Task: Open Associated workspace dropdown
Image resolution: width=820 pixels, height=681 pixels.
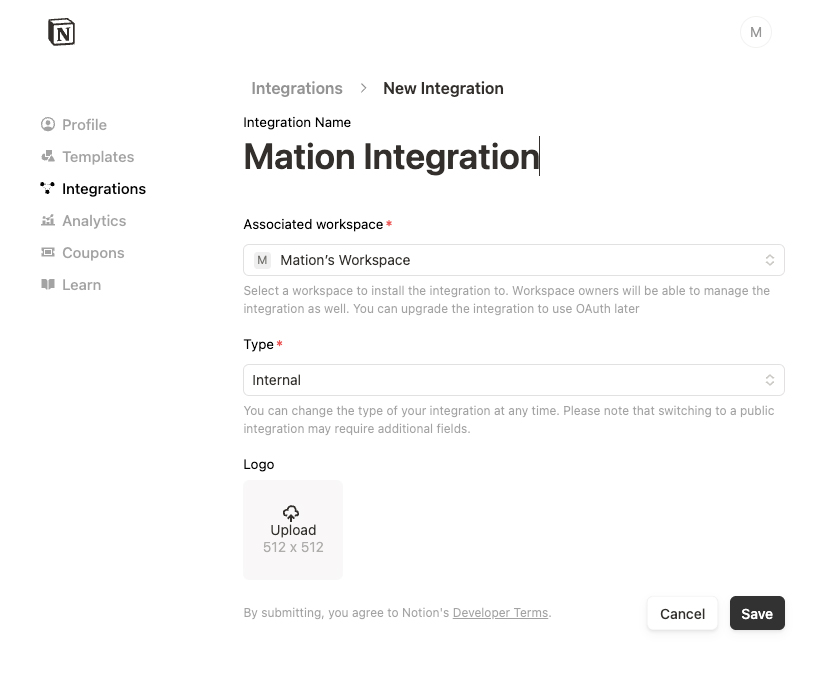Action: tap(514, 260)
